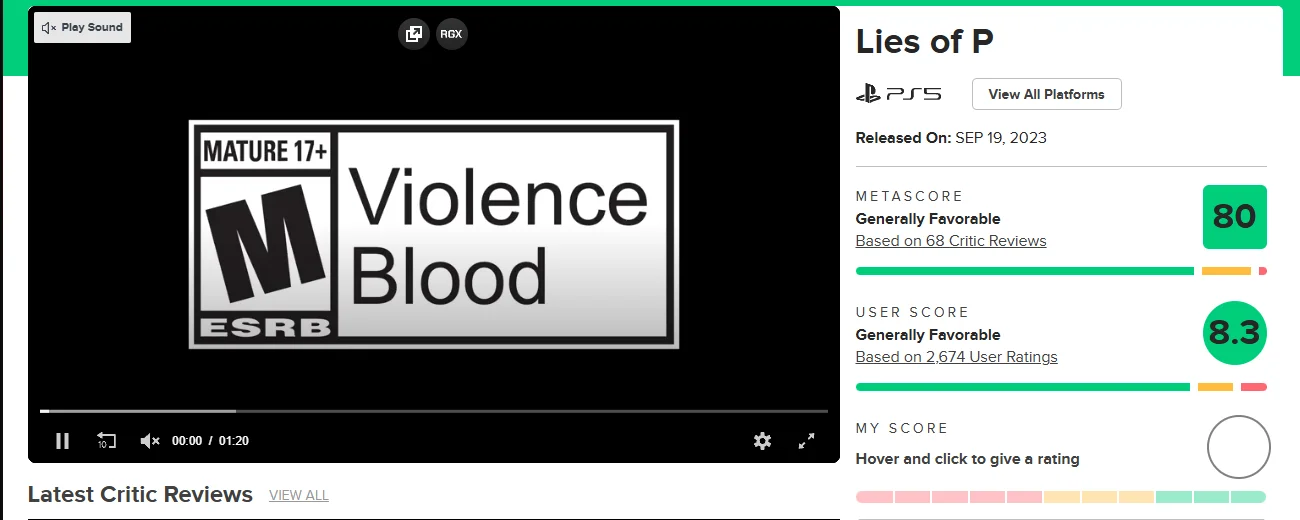Open the video settings gear
1300x520 pixels.
(x=763, y=441)
